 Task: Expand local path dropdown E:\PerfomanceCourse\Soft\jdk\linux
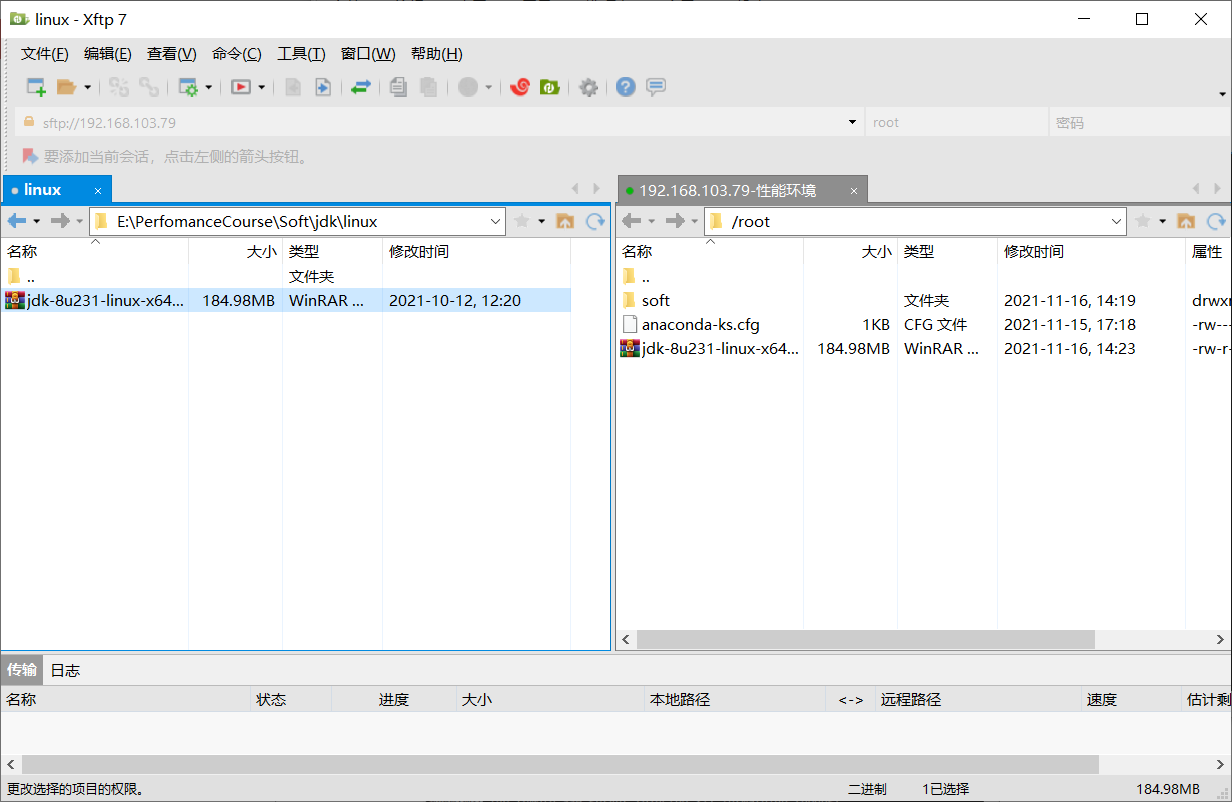(496, 221)
